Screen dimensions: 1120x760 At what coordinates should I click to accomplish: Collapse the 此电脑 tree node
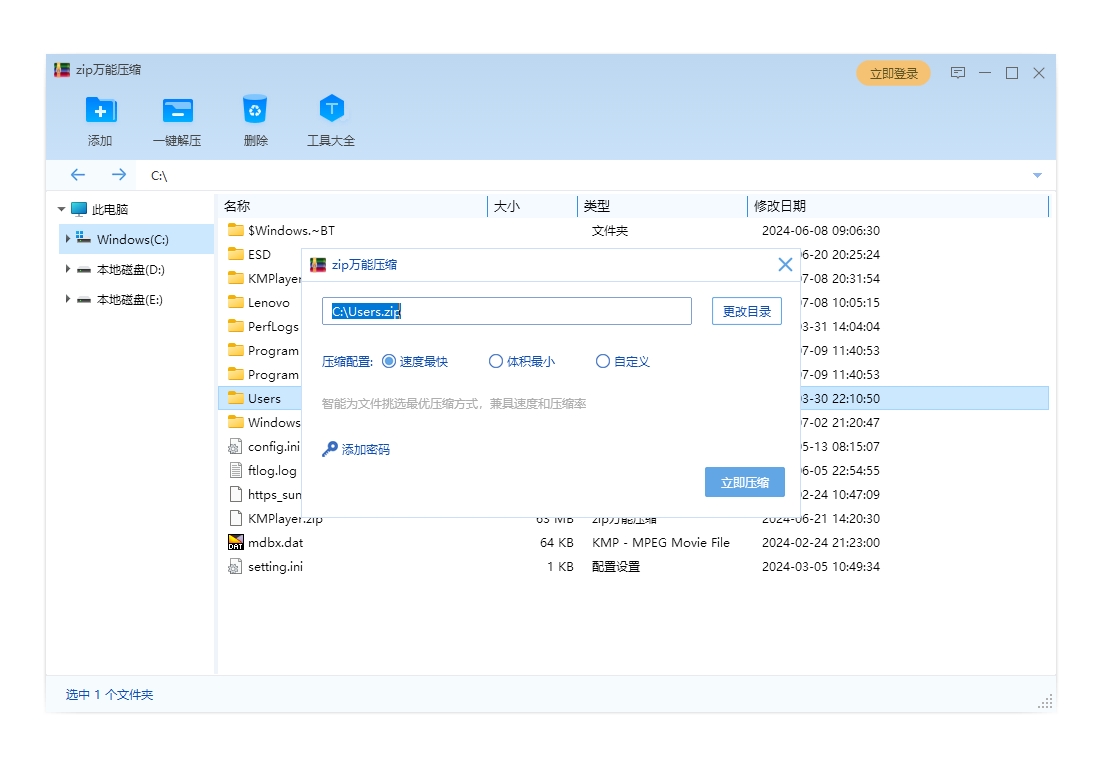pos(61,209)
